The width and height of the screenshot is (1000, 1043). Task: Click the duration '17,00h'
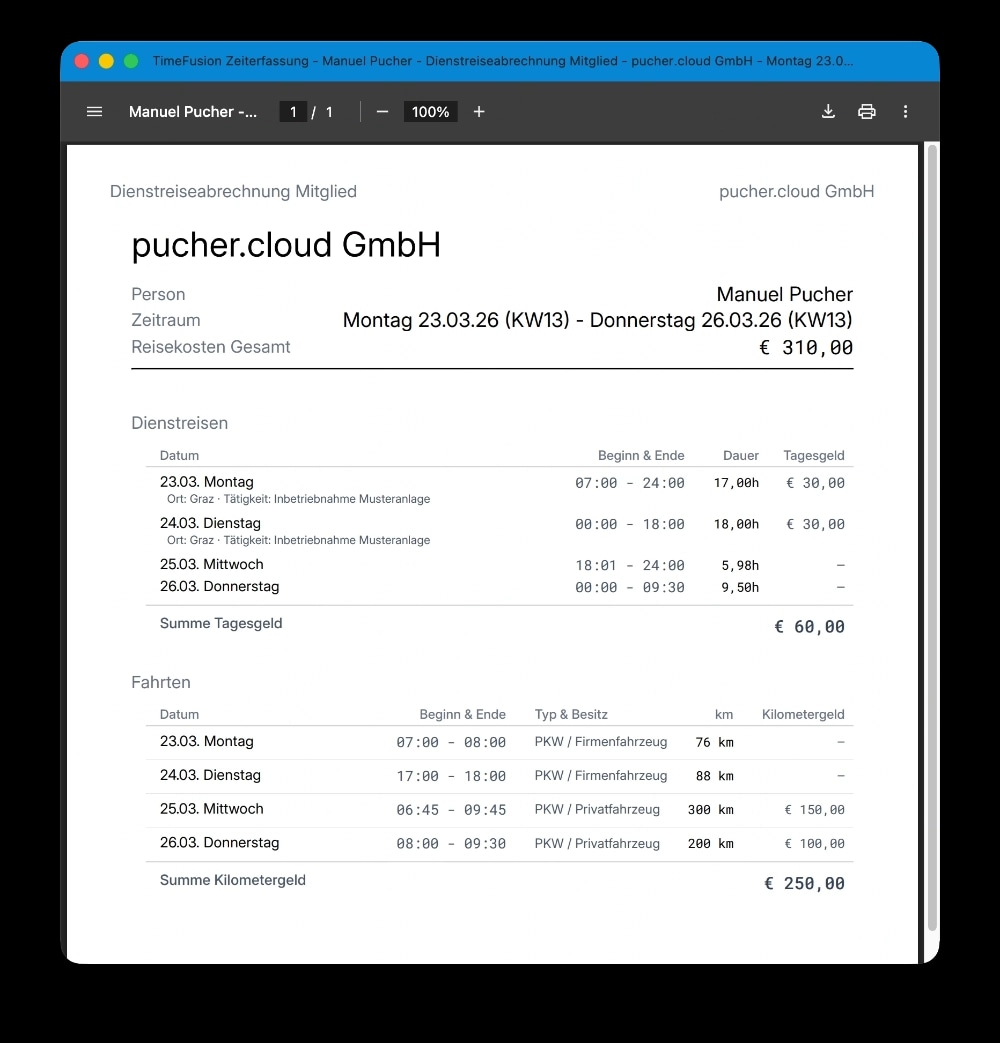(x=737, y=483)
